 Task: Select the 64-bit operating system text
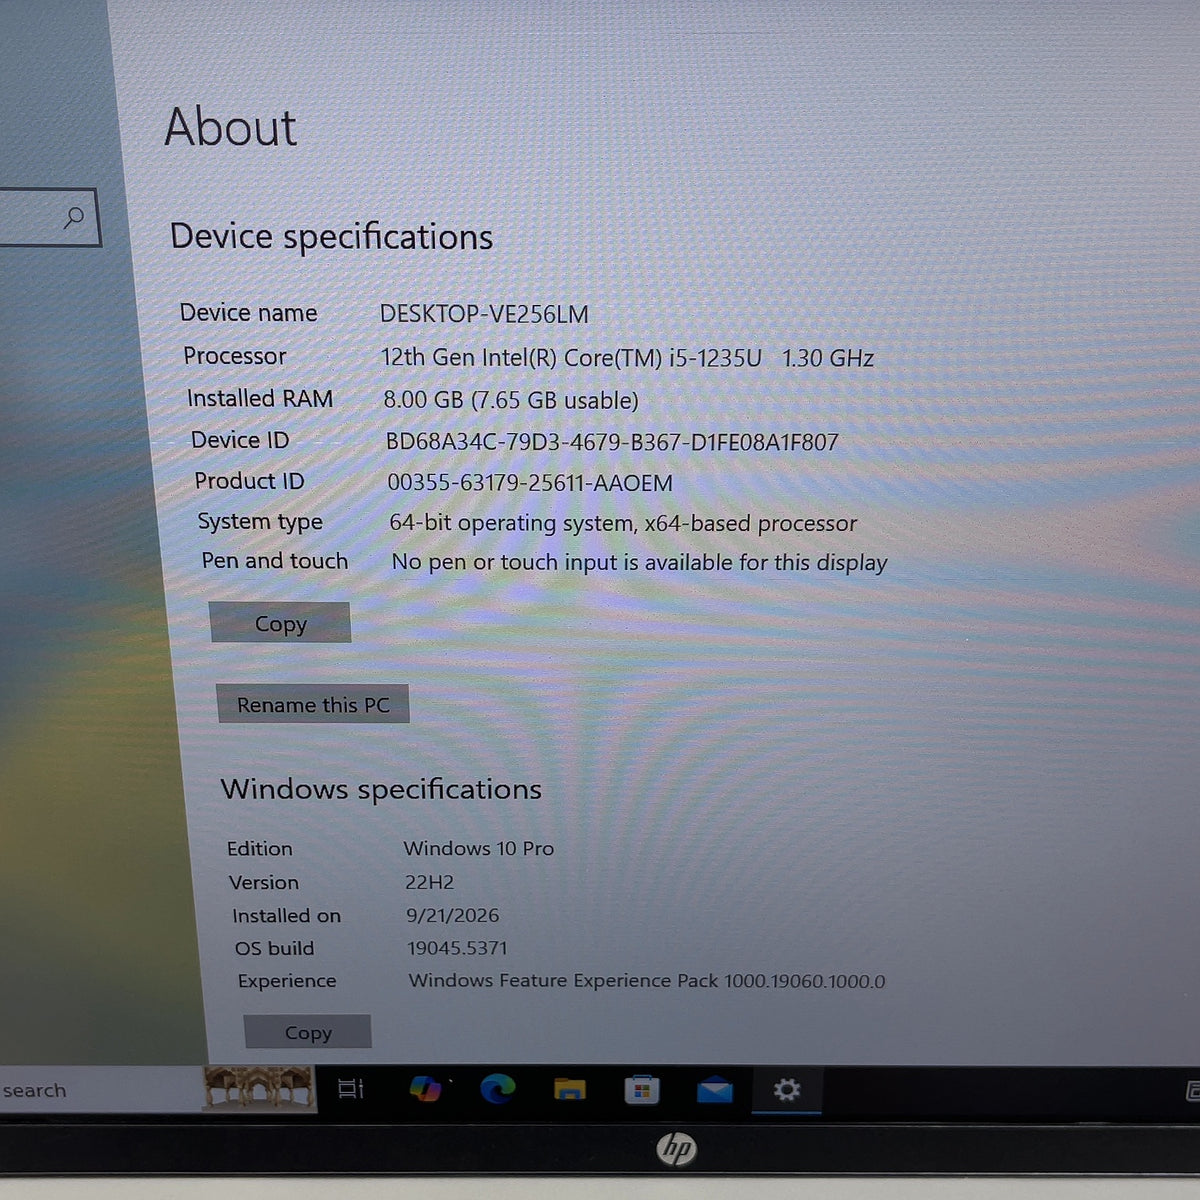(623, 523)
